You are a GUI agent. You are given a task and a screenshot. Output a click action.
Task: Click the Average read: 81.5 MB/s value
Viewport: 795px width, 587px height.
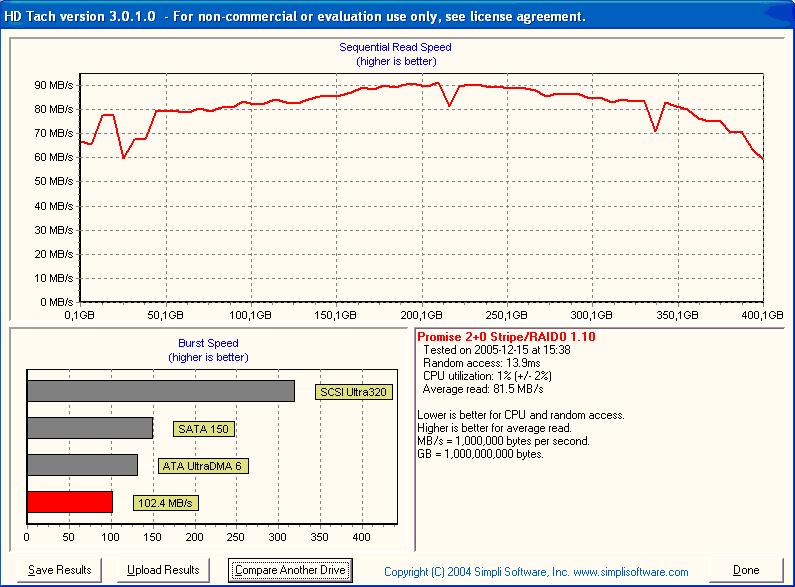pyautogui.click(x=483, y=389)
